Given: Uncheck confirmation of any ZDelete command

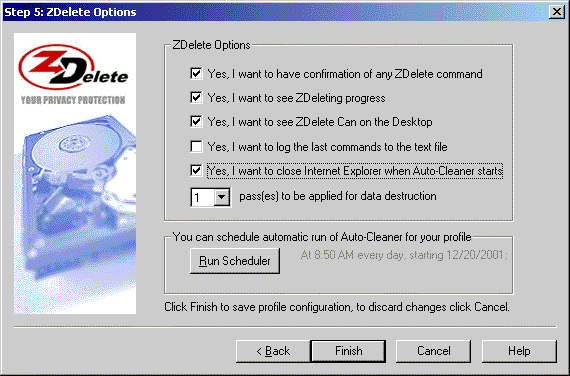Looking at the screenshot, I should [x=196, y=73].
